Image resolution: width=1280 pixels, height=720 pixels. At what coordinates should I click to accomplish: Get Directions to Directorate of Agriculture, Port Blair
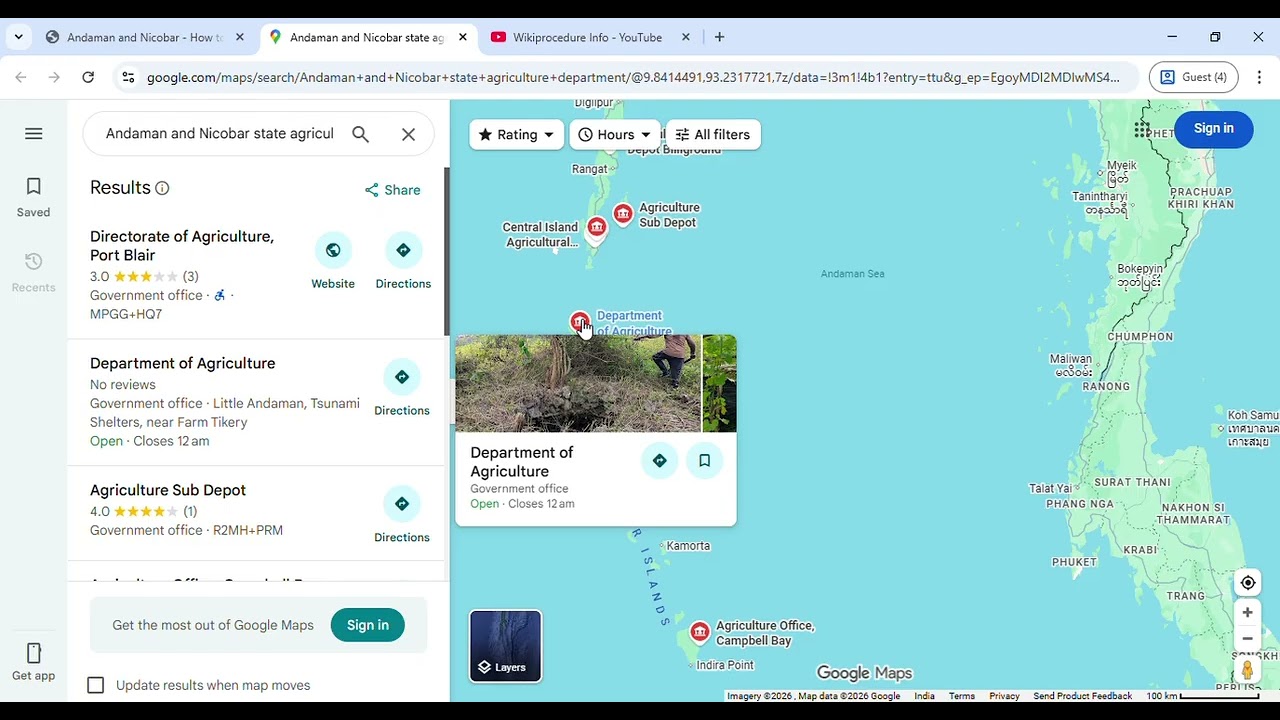coord(403,262)
